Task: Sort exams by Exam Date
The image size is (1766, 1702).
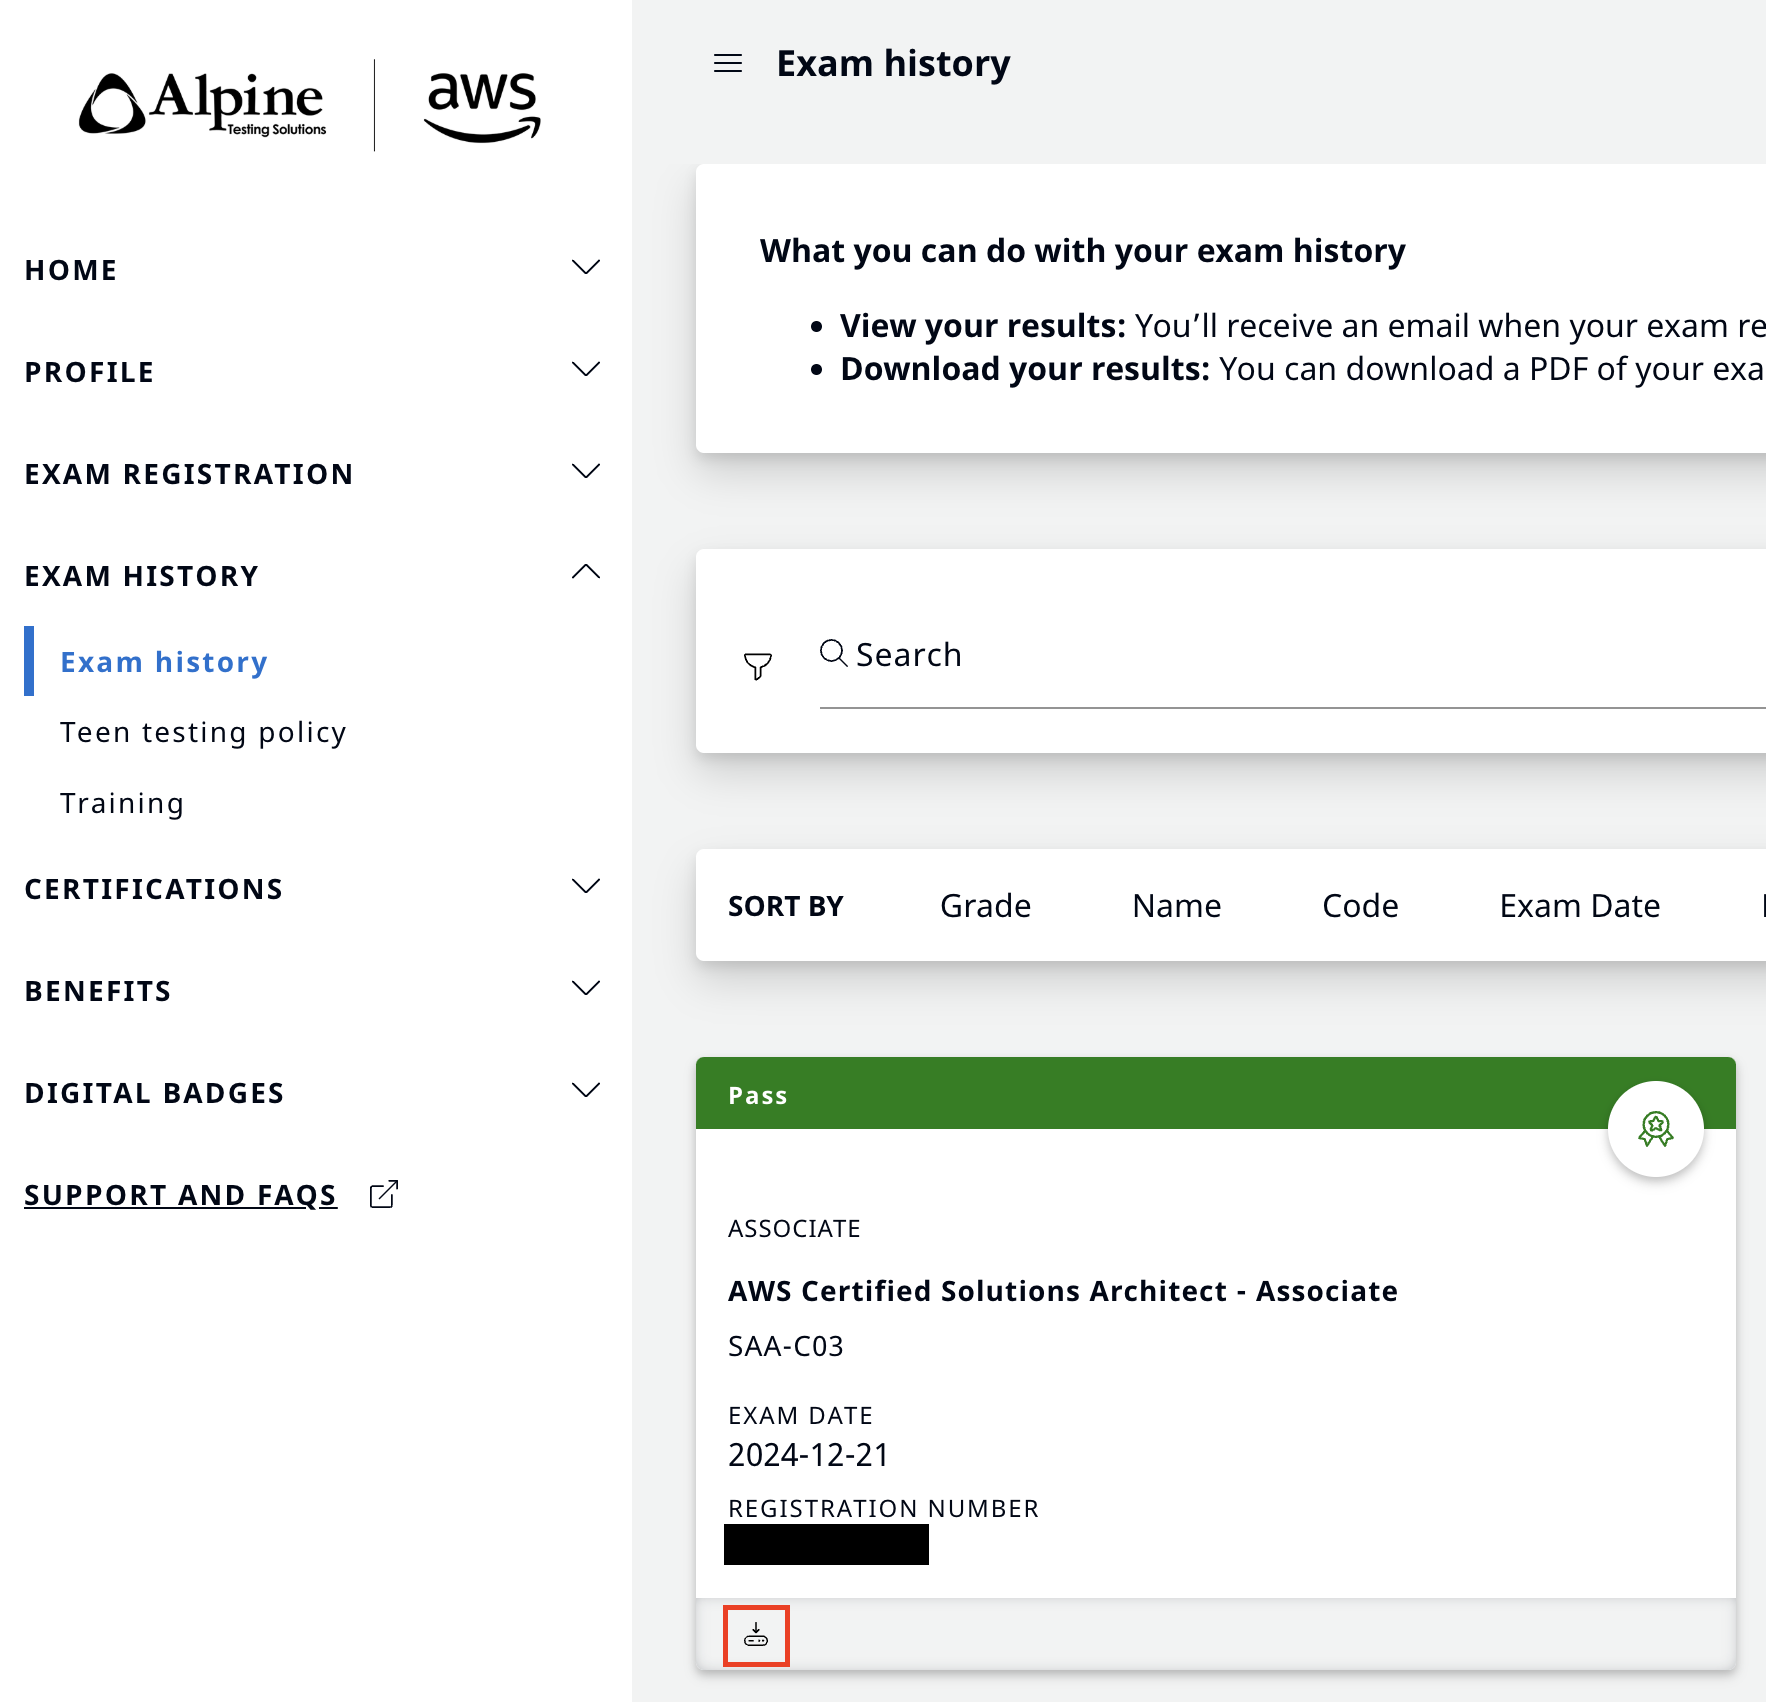Action: [x=1580, y=905]
